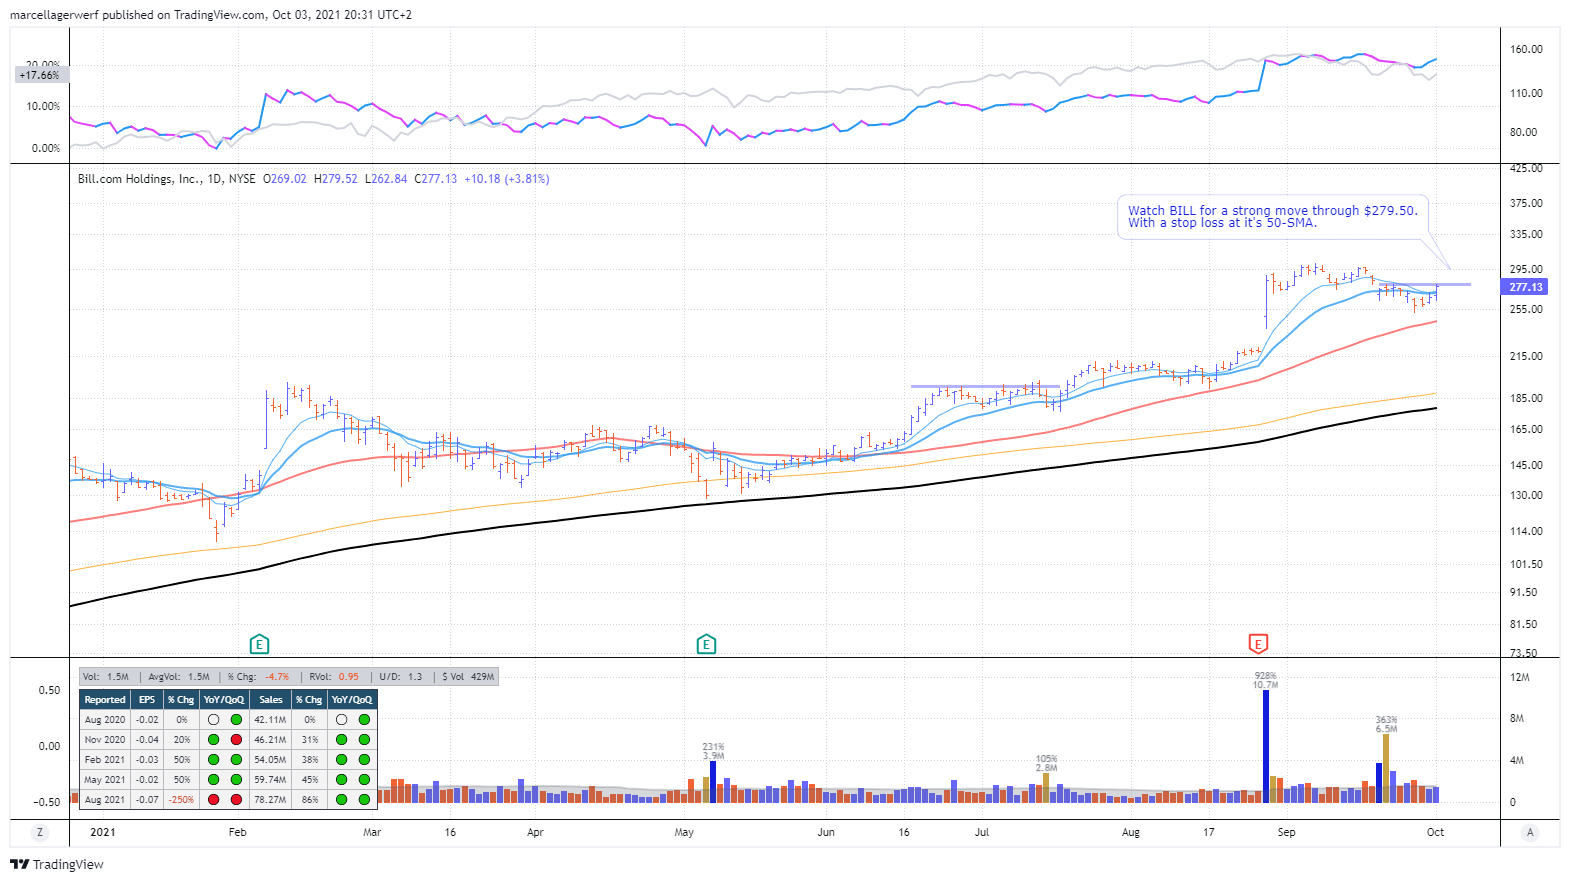Click the -4.7% change stat in volume bar
Image resolution: width=1570 pixels, height=882 pixels.
click(277, 677)
